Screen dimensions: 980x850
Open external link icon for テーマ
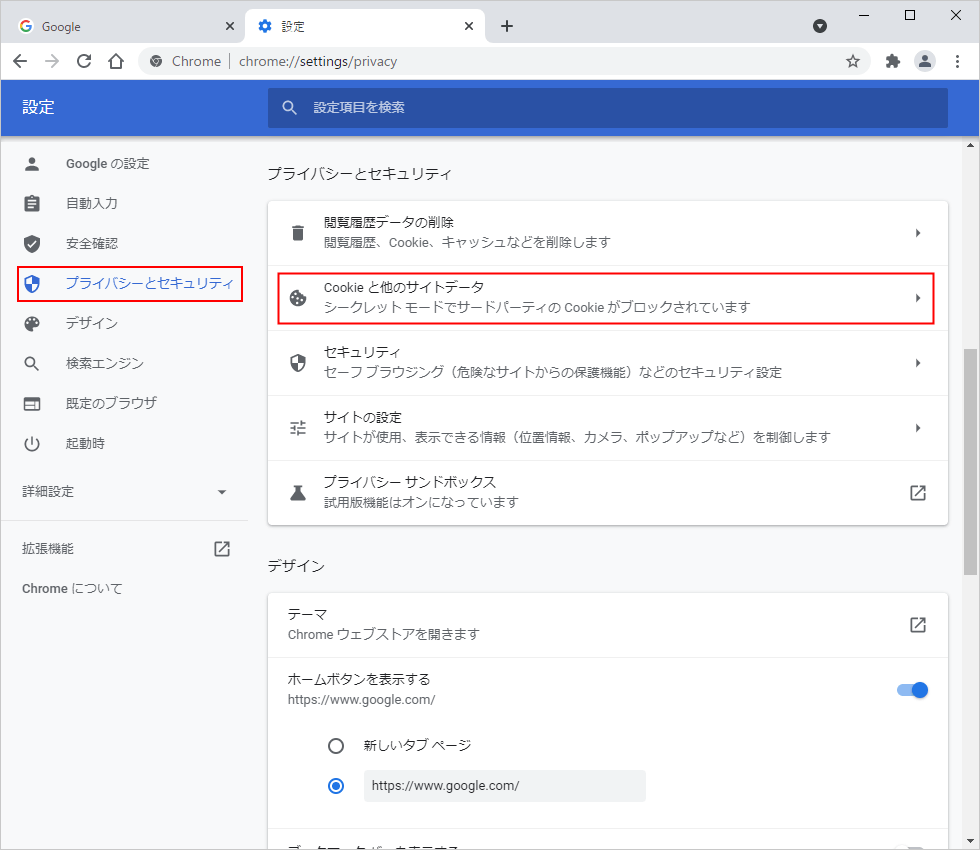(x=918, y=625)
